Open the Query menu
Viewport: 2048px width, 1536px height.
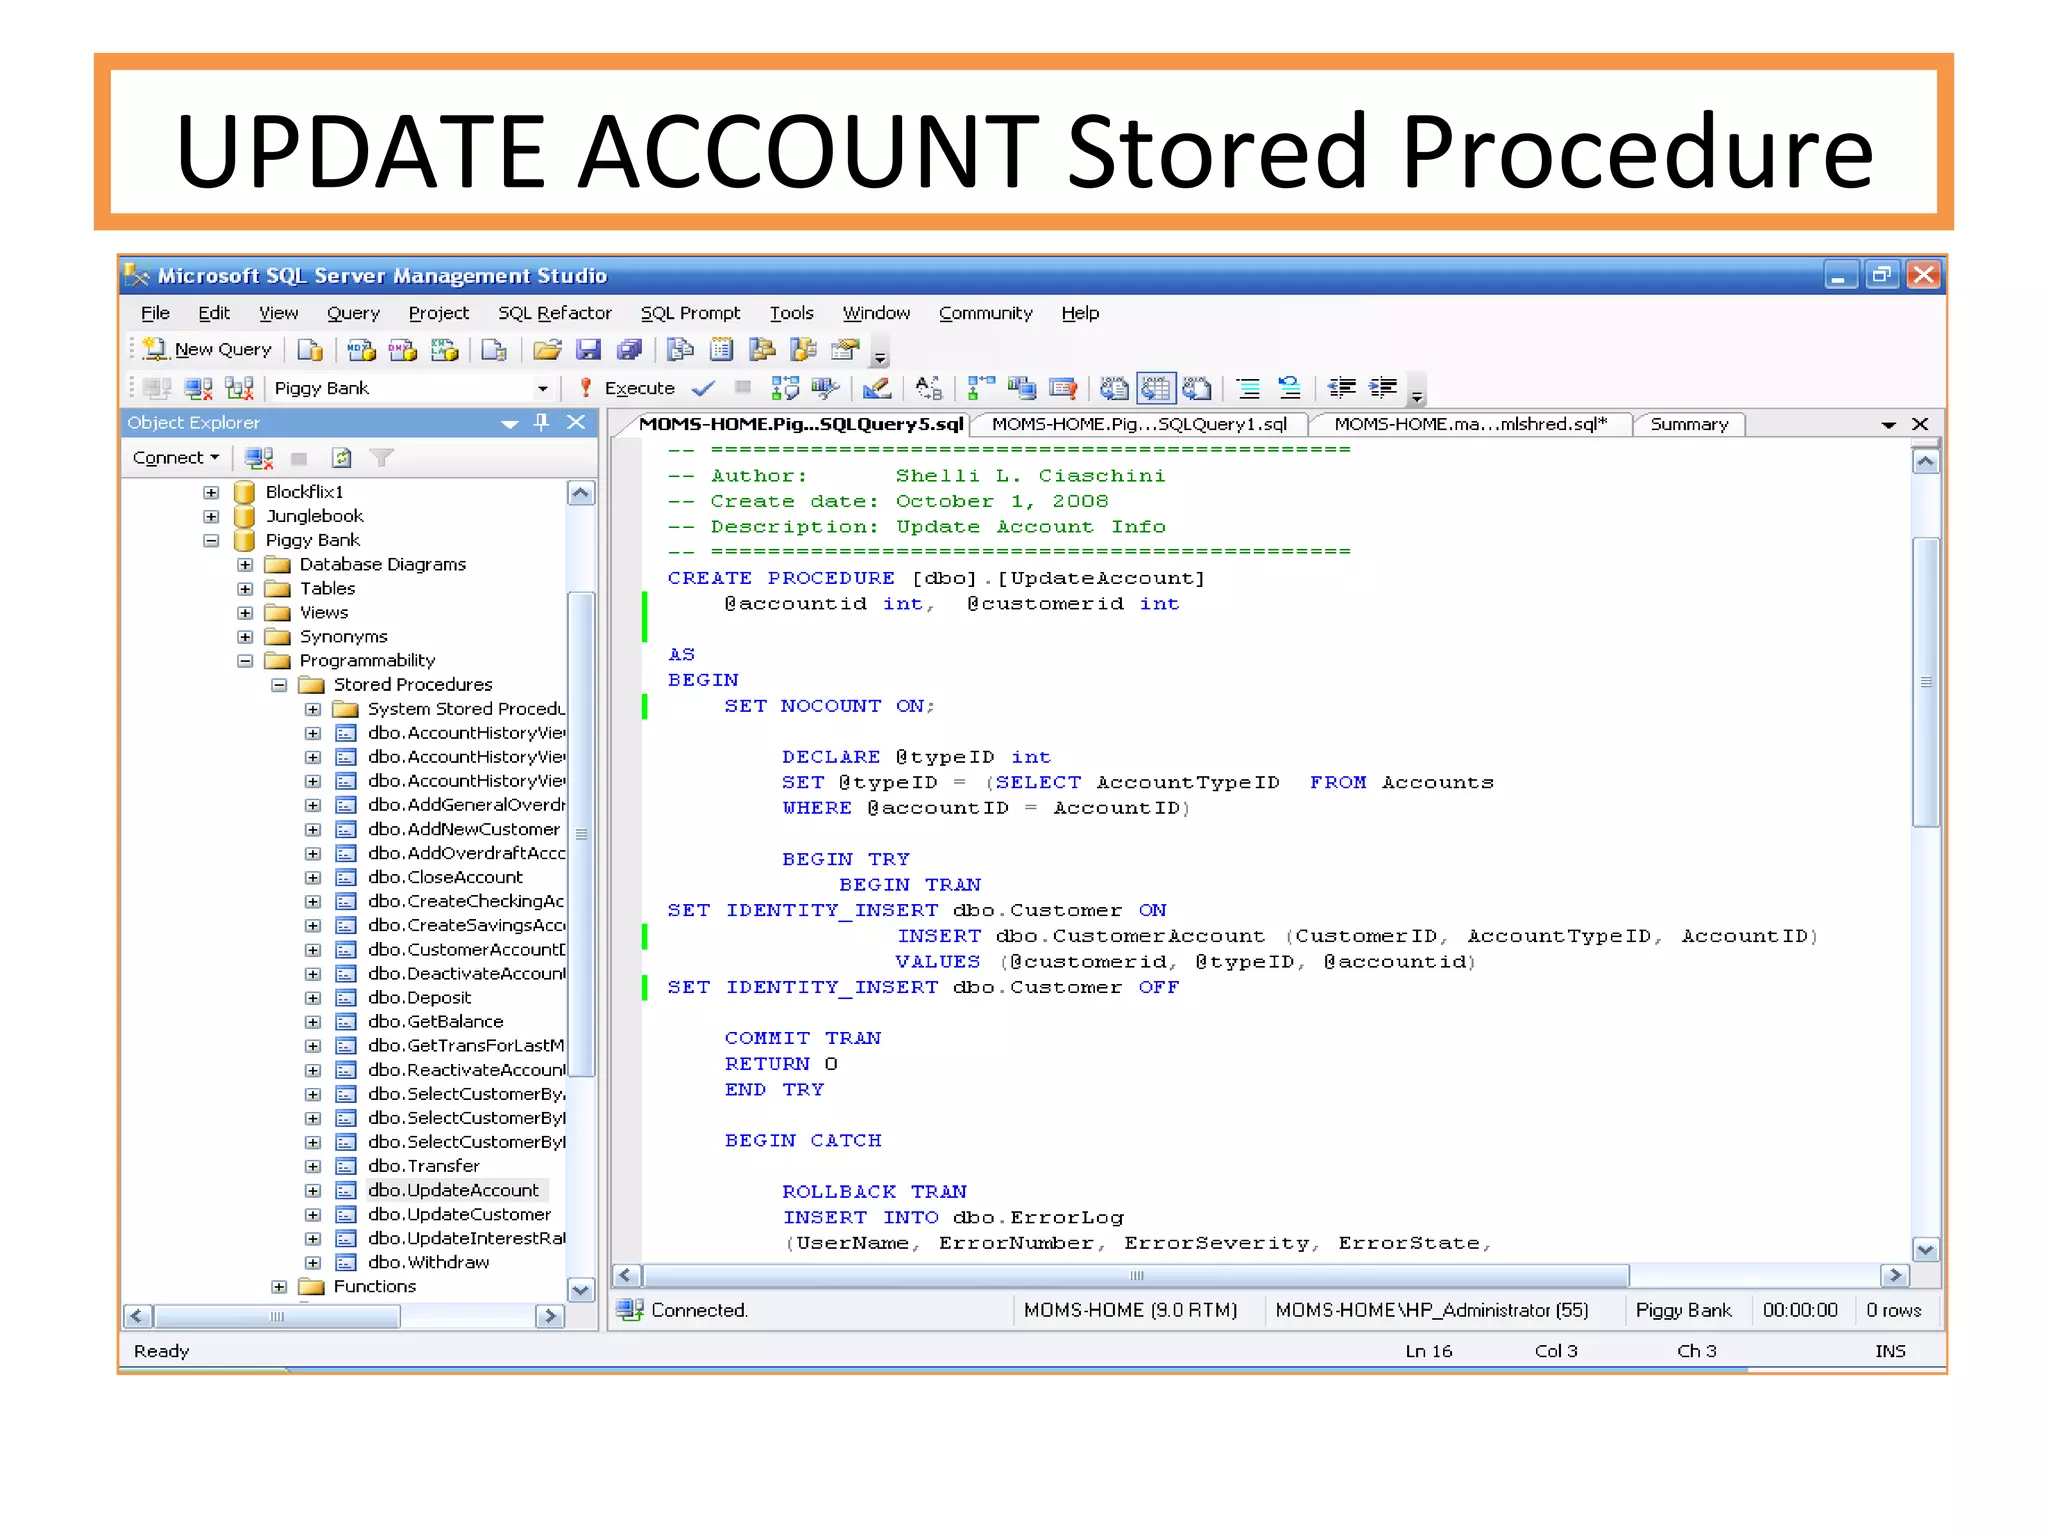pyautogui.click(x=353, y=313)
